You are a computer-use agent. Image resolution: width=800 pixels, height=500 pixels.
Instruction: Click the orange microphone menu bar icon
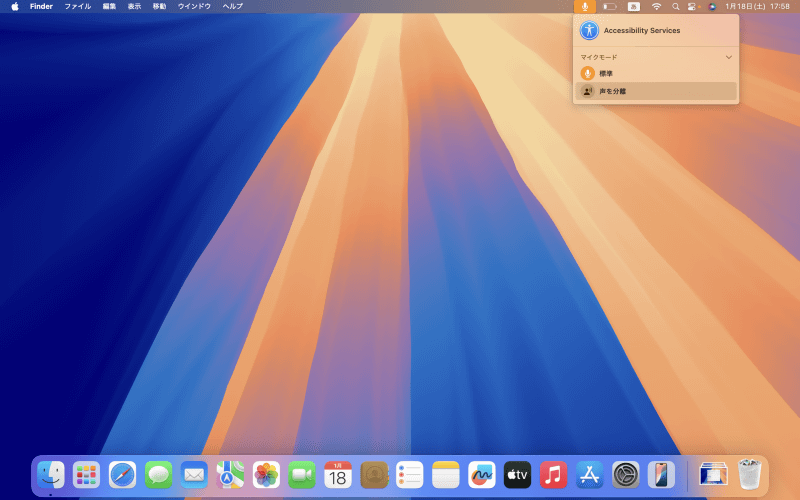tap(585, 7)
